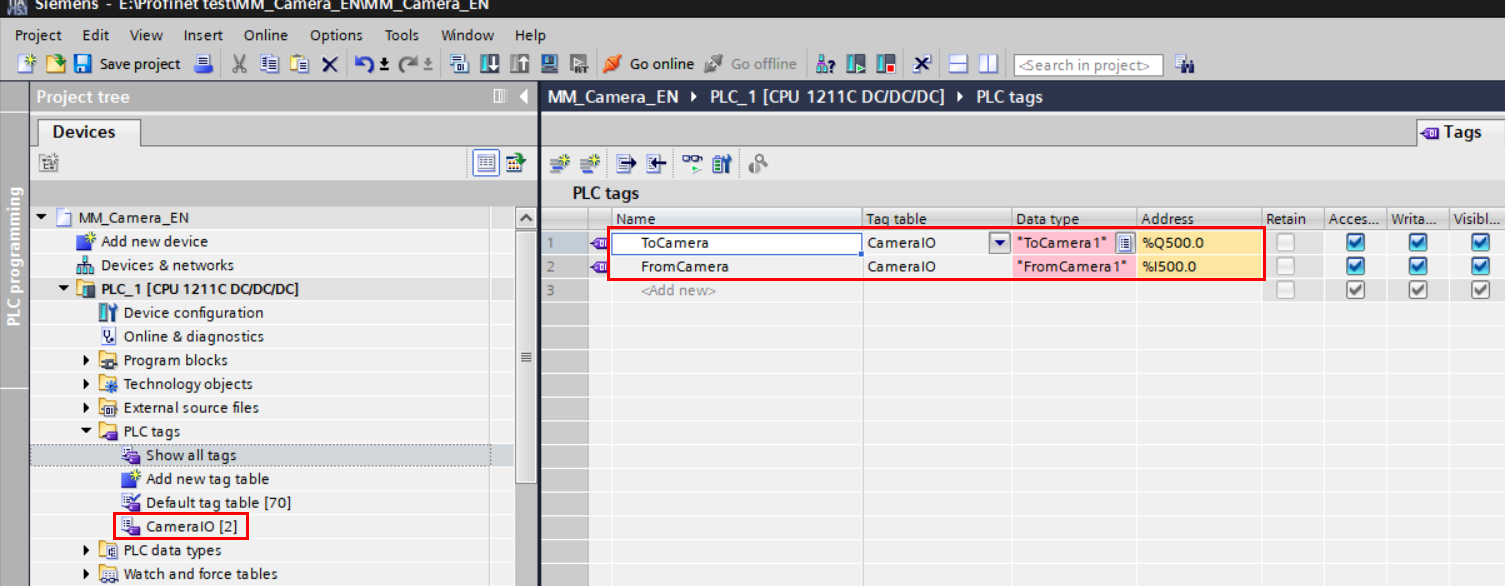The width and height of the screenshot is (1505, 586).
Task: Select the Download to device icon
Action: (490, 64)
